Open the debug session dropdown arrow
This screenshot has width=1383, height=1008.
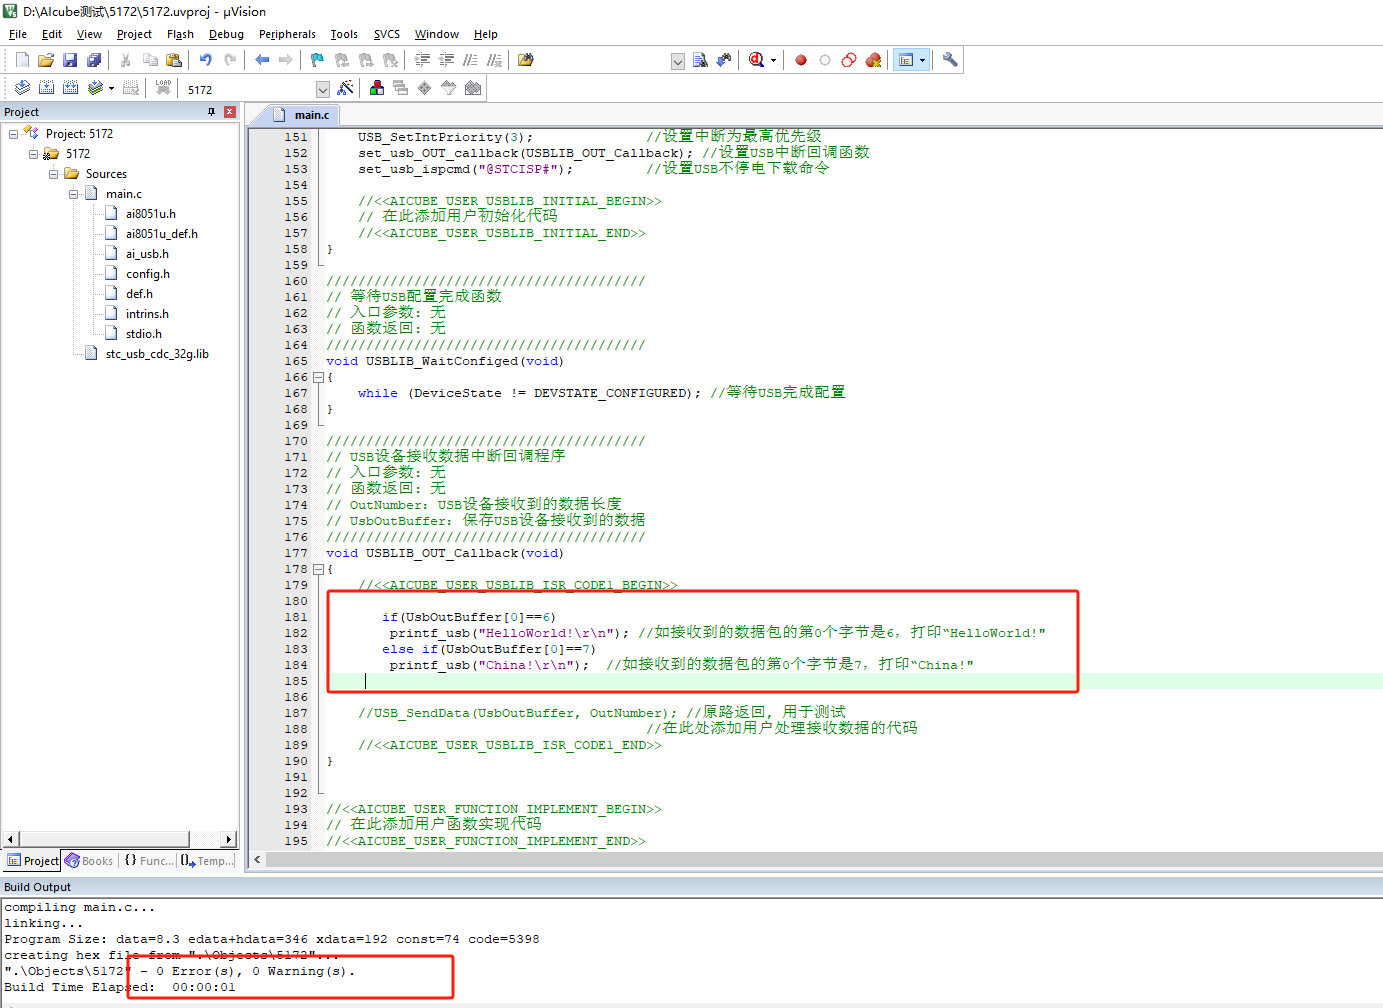coord(773,60)
